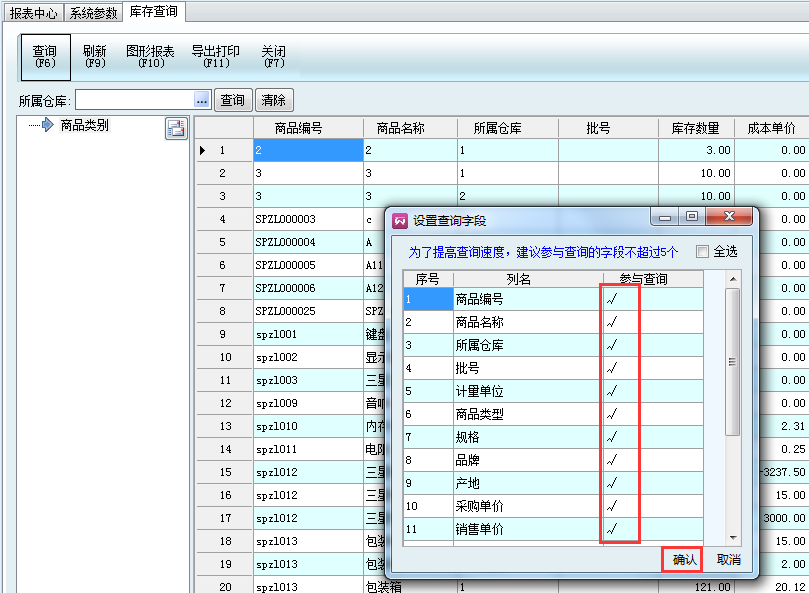Click 导出打印 (F11) in the toolbar

pyautogui.click(x=215, y=56)
